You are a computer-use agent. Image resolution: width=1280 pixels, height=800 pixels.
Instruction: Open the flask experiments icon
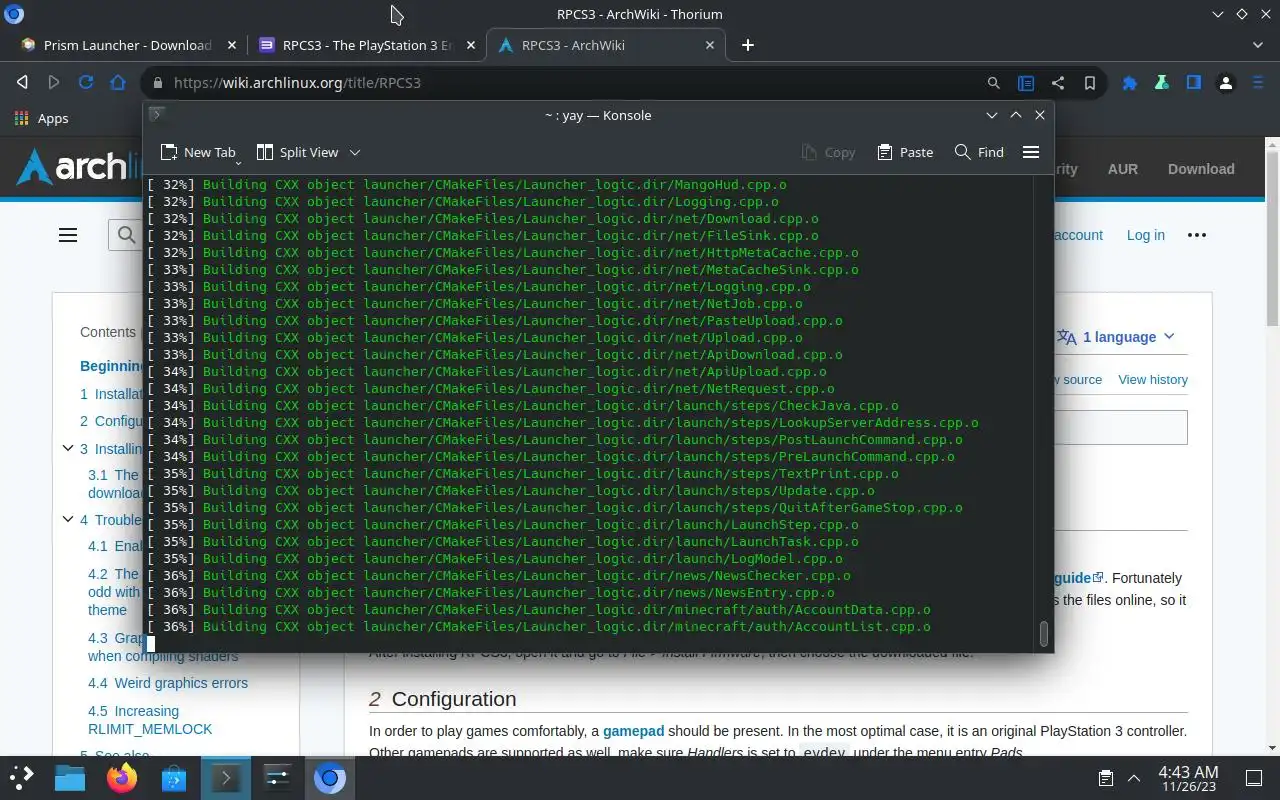(1162, 83)
